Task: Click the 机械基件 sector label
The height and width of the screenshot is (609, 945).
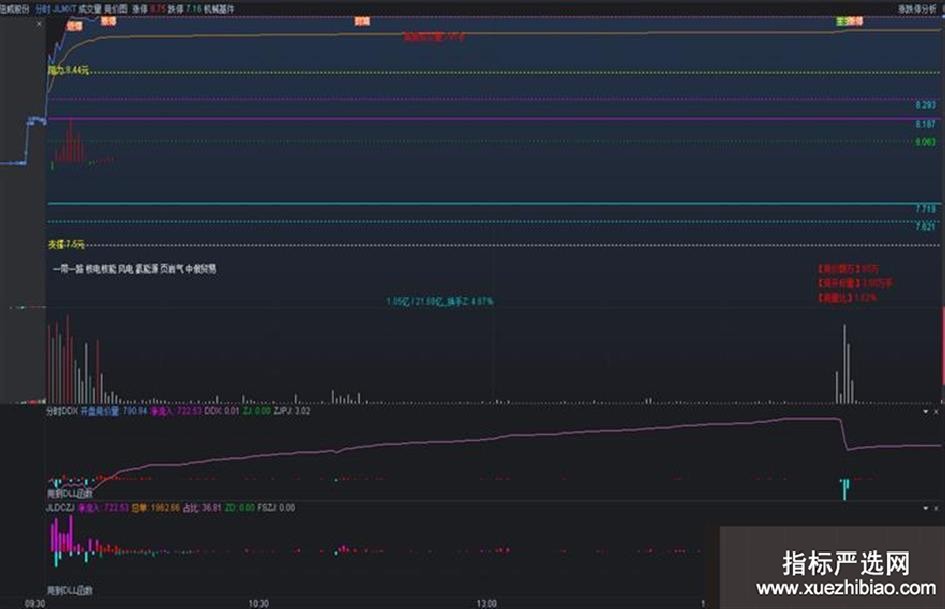Action: pos(219,9)
